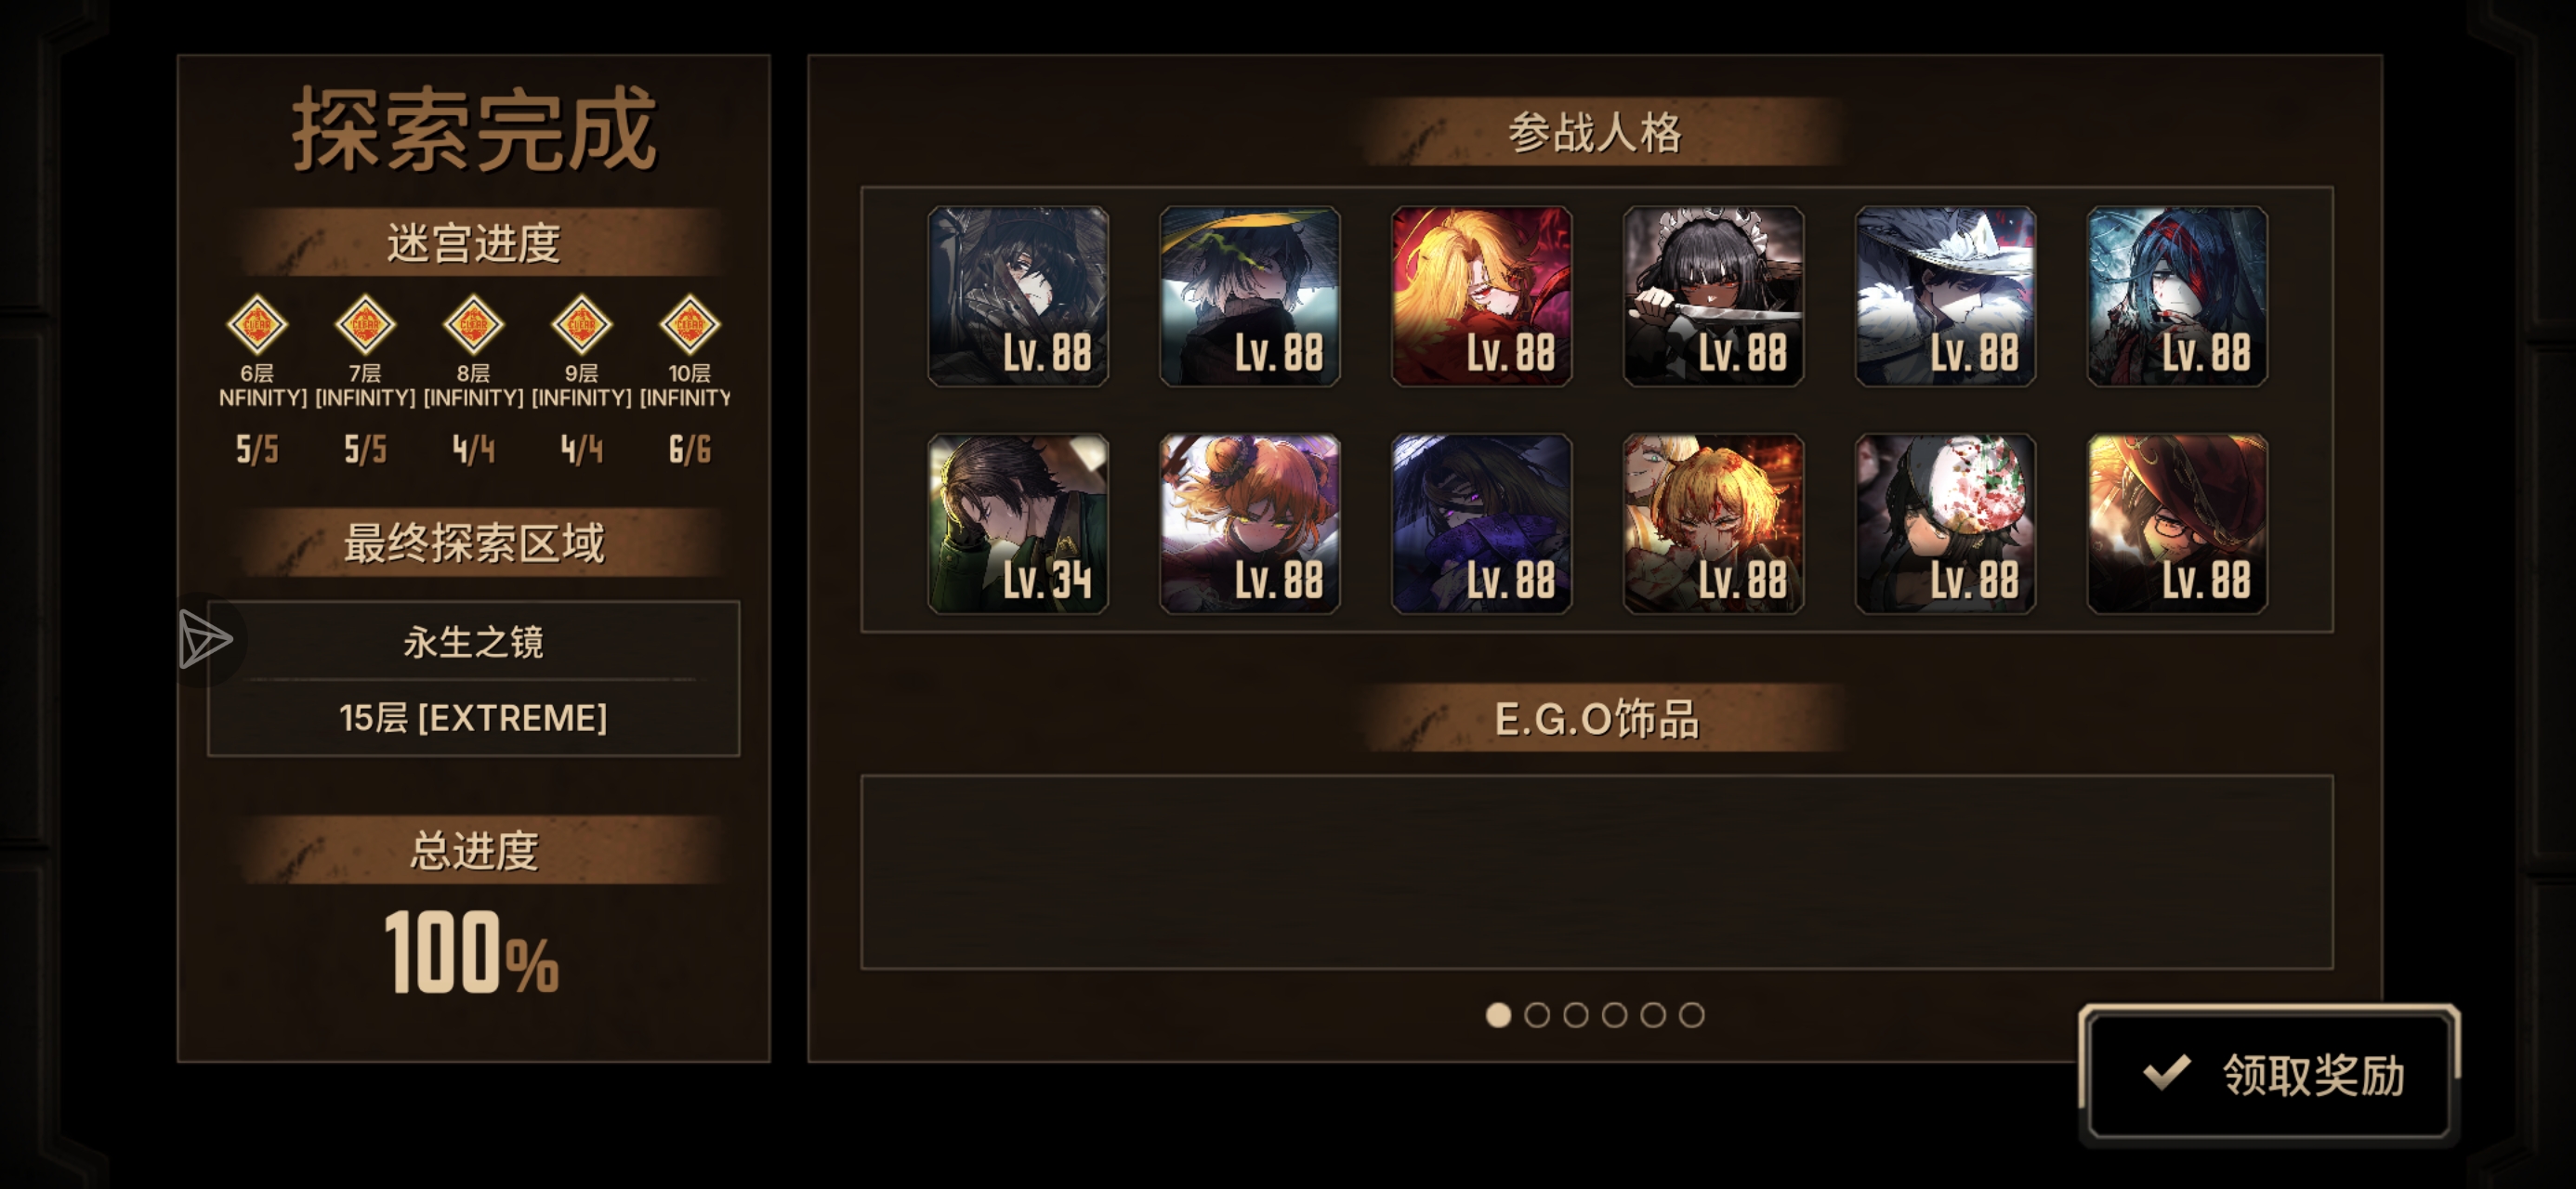This screenshot has width=2576, height=1189.
Task: Click the 10层 CLEAR diamond badge
Action: (689, 324)
